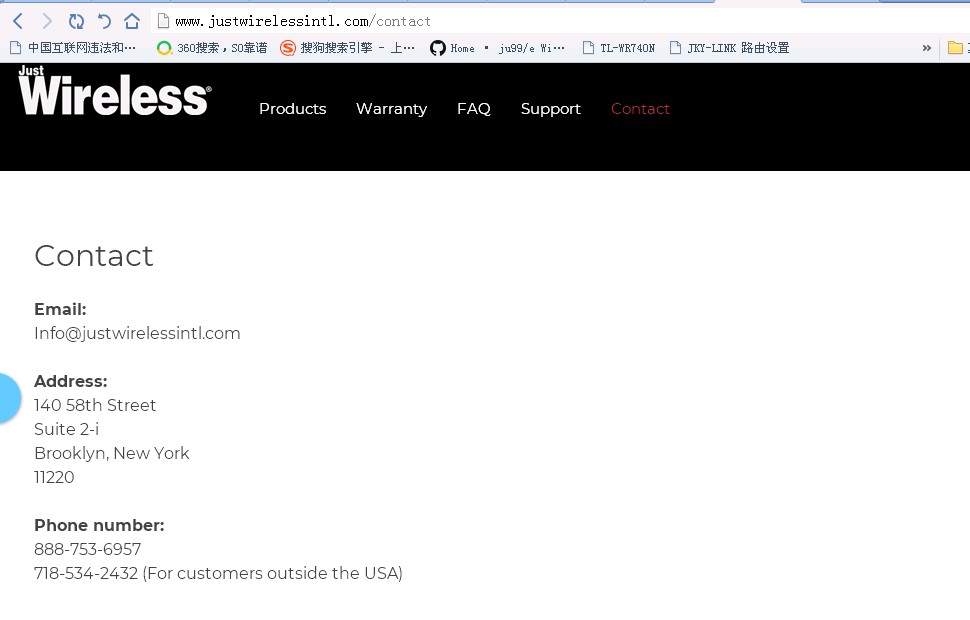This screenshot has width=970, height=620.
Task: Open the Support menu item
Action: (x=551, y=109)
